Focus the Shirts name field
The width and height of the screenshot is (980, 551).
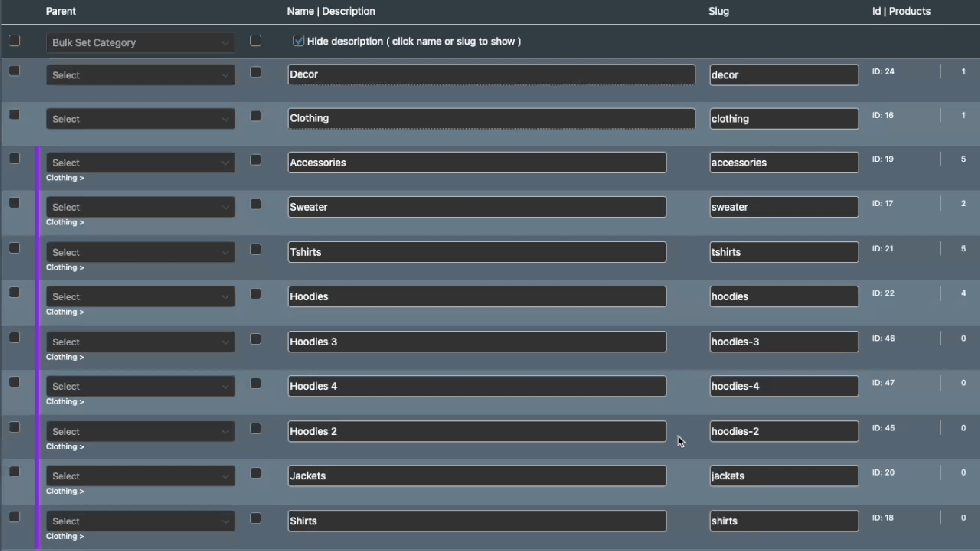tap(477, 520)
